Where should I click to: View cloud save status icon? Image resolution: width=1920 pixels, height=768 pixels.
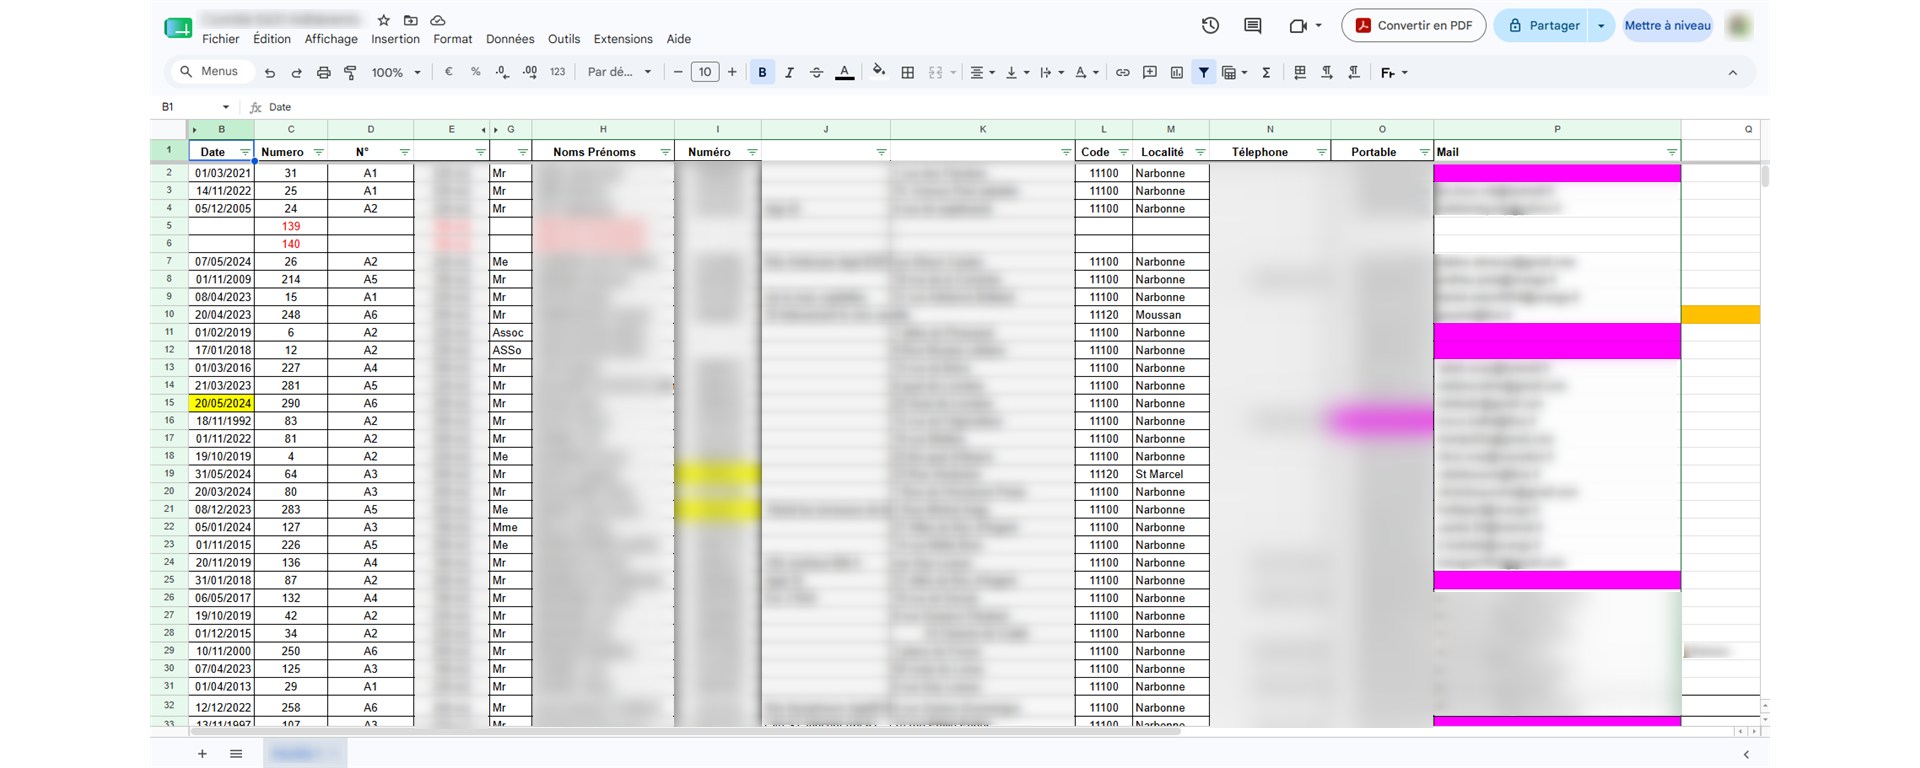click(x=438, y=20)
